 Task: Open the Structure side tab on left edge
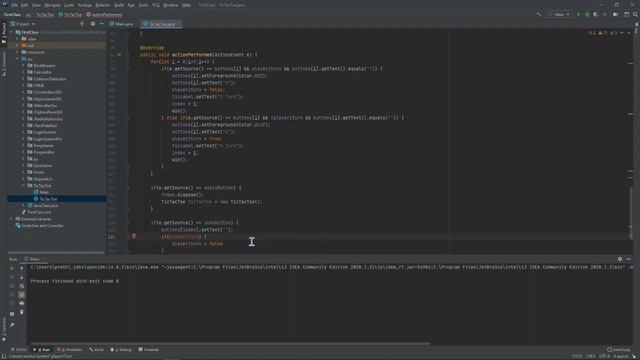pos(4,65)
